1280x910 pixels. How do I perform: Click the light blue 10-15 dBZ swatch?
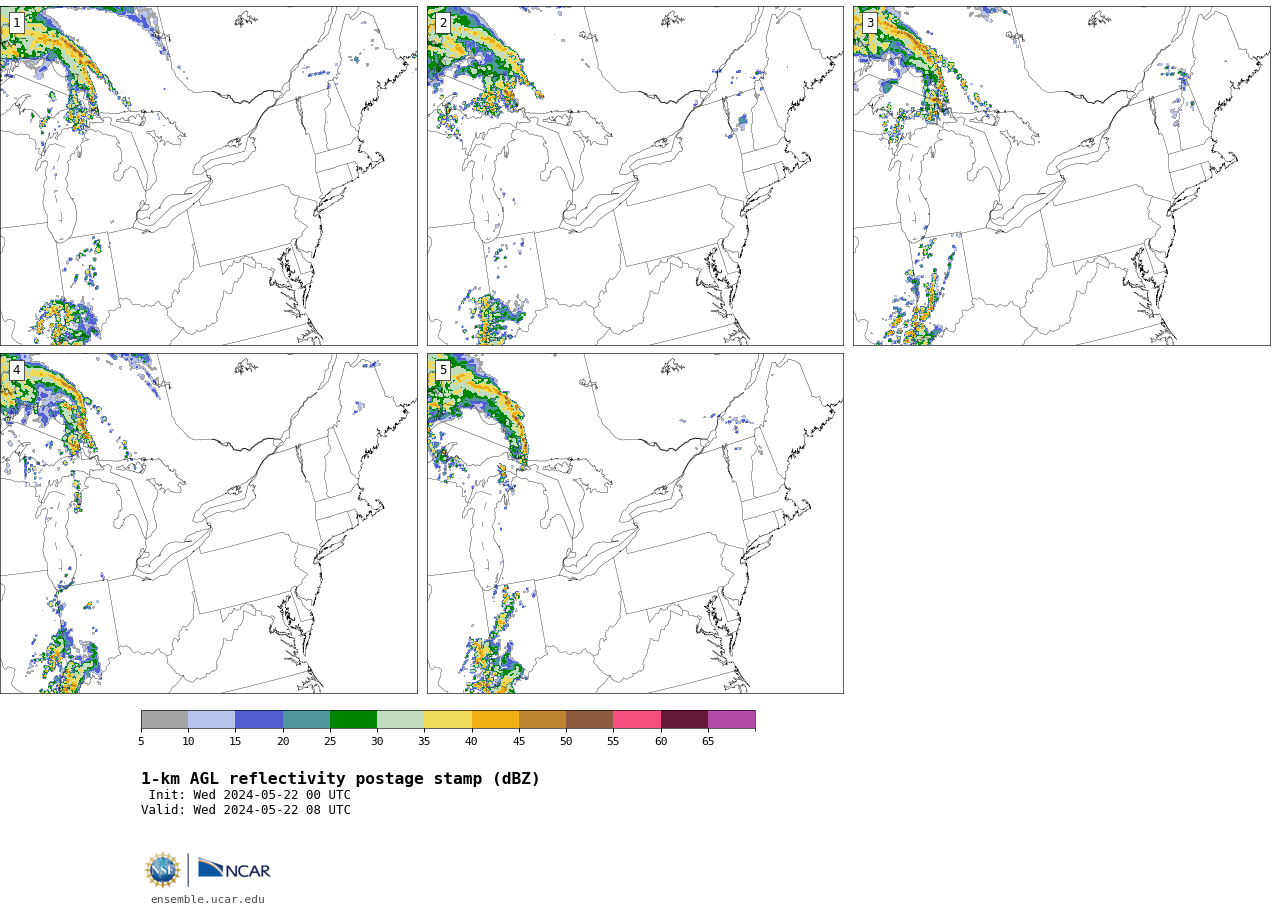coord(212,720)
